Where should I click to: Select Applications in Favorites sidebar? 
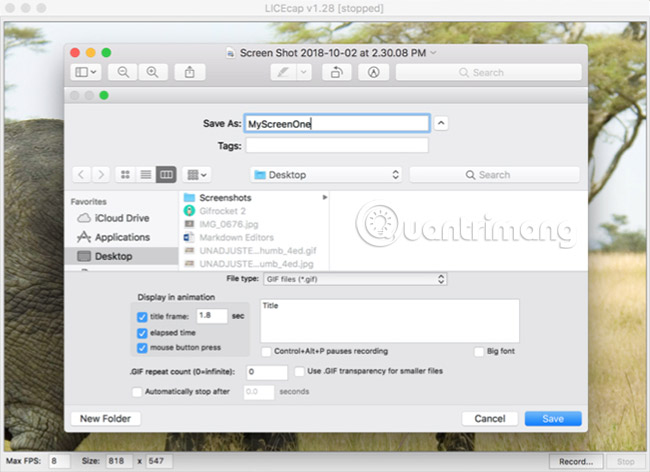121,237
